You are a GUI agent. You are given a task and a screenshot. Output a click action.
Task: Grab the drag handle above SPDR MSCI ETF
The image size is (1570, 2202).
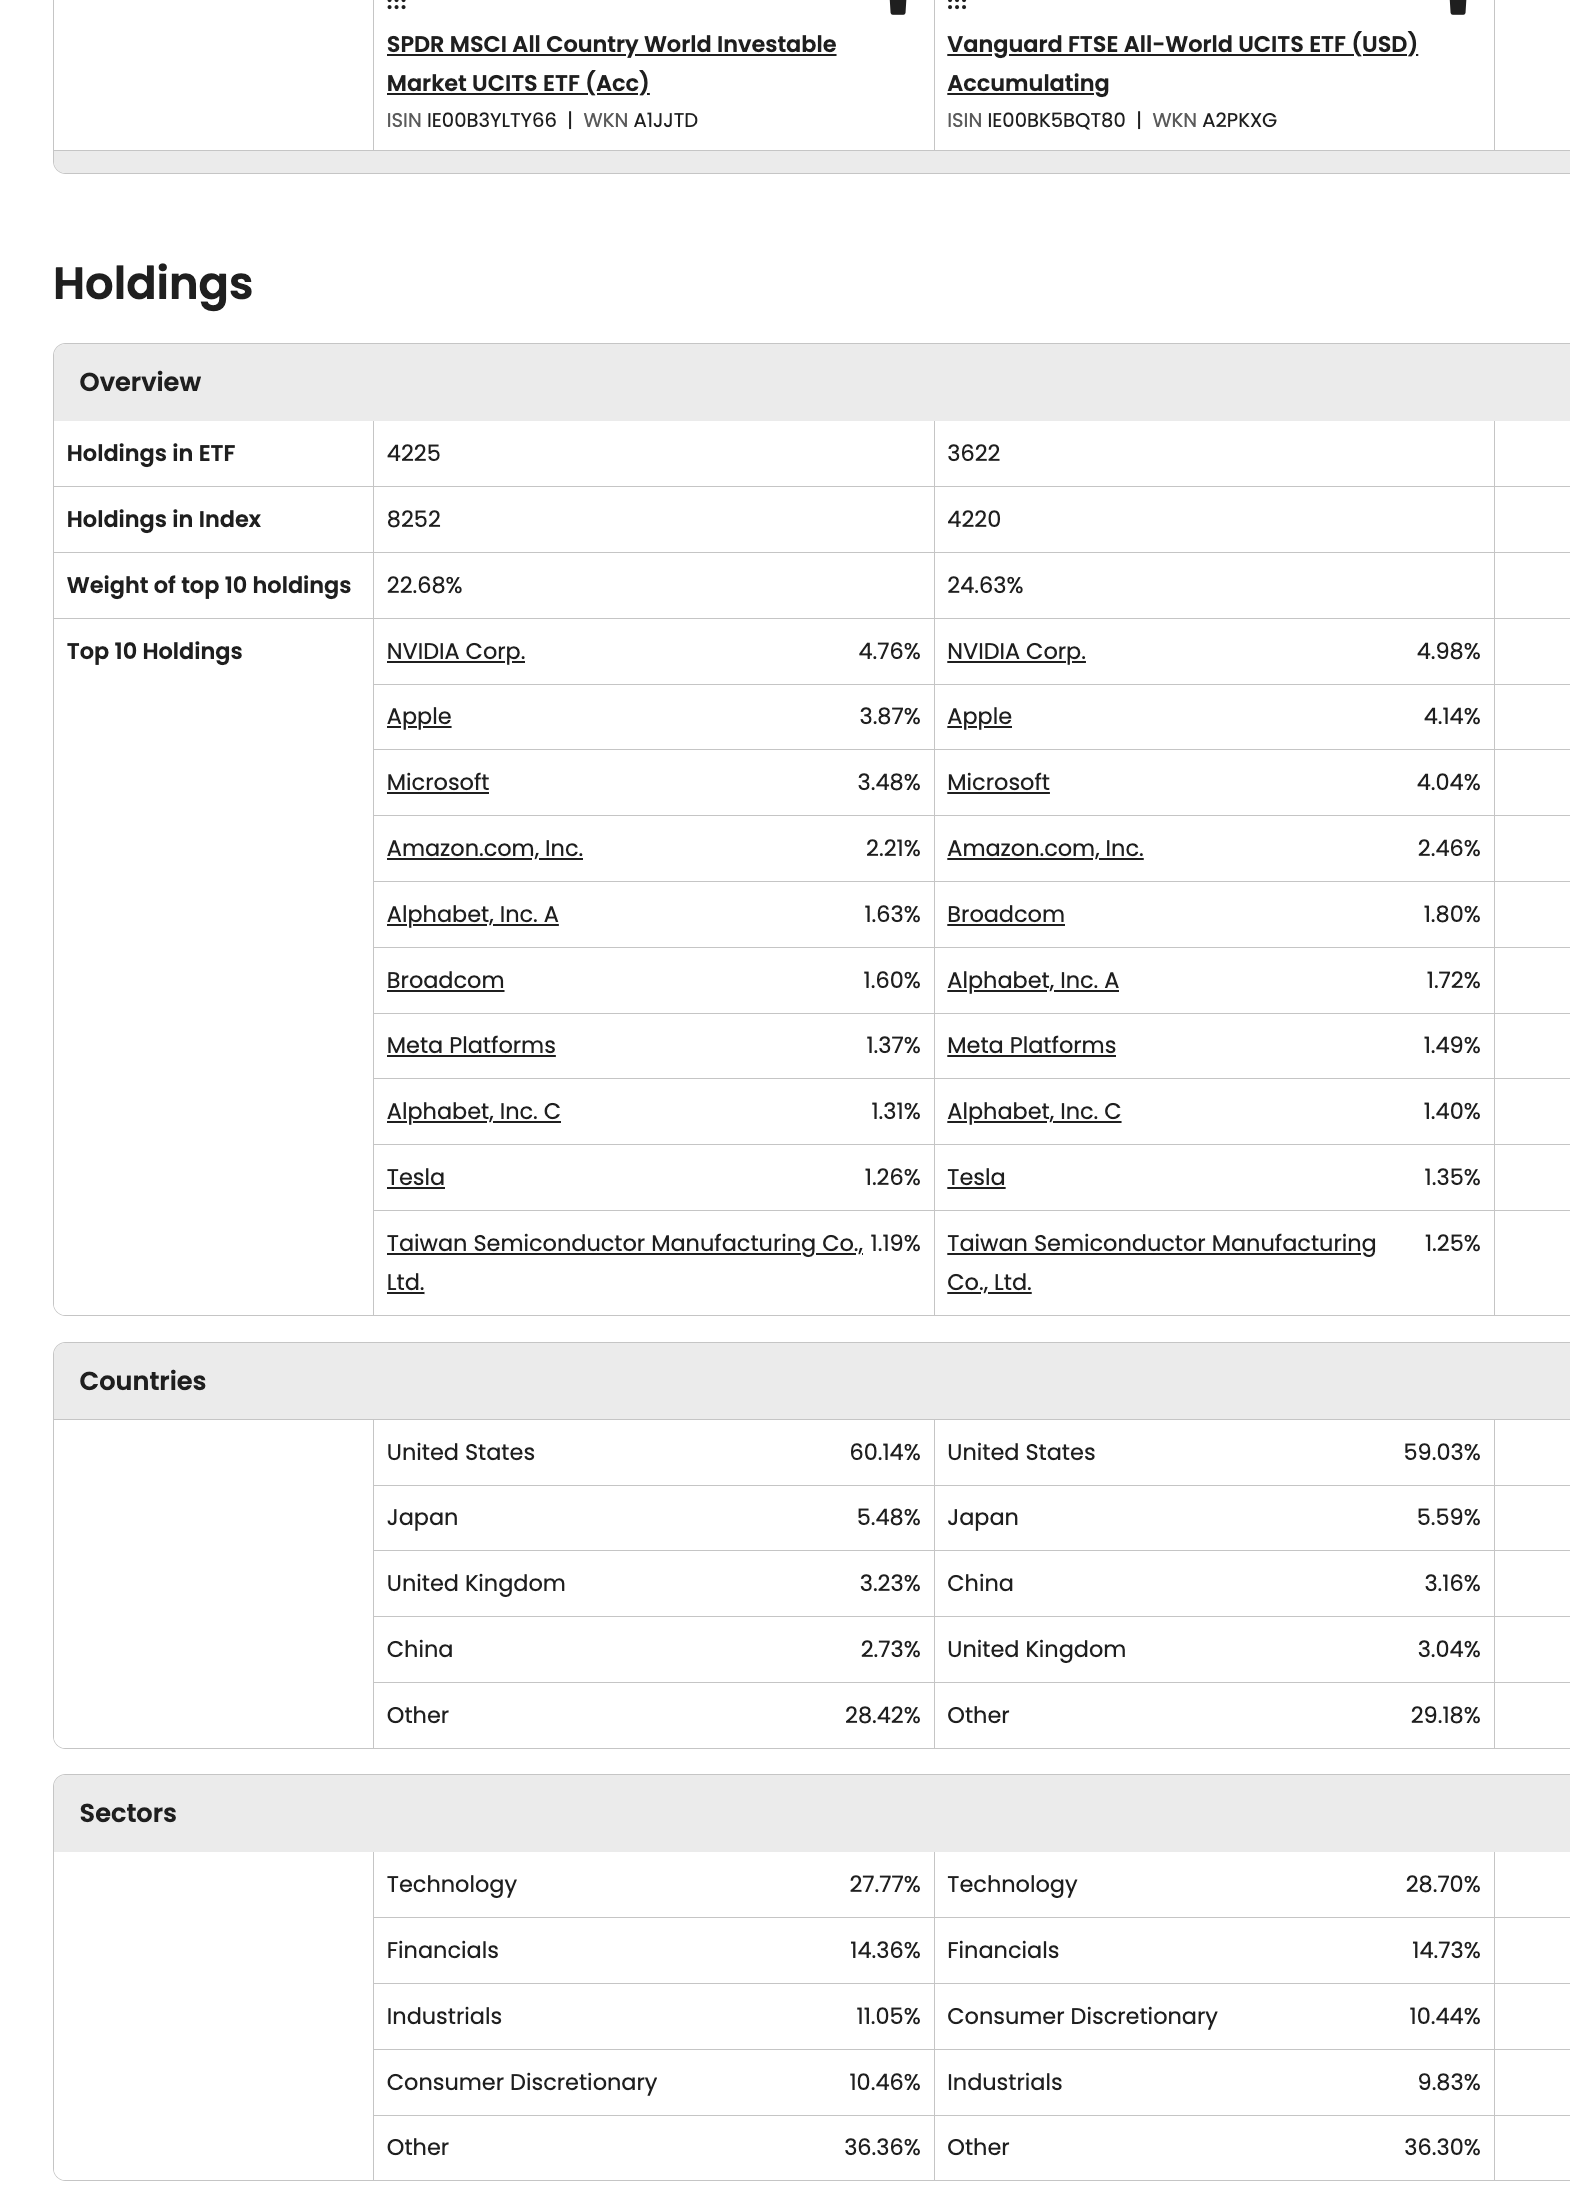pyautogui.click(x=396, y=5)
